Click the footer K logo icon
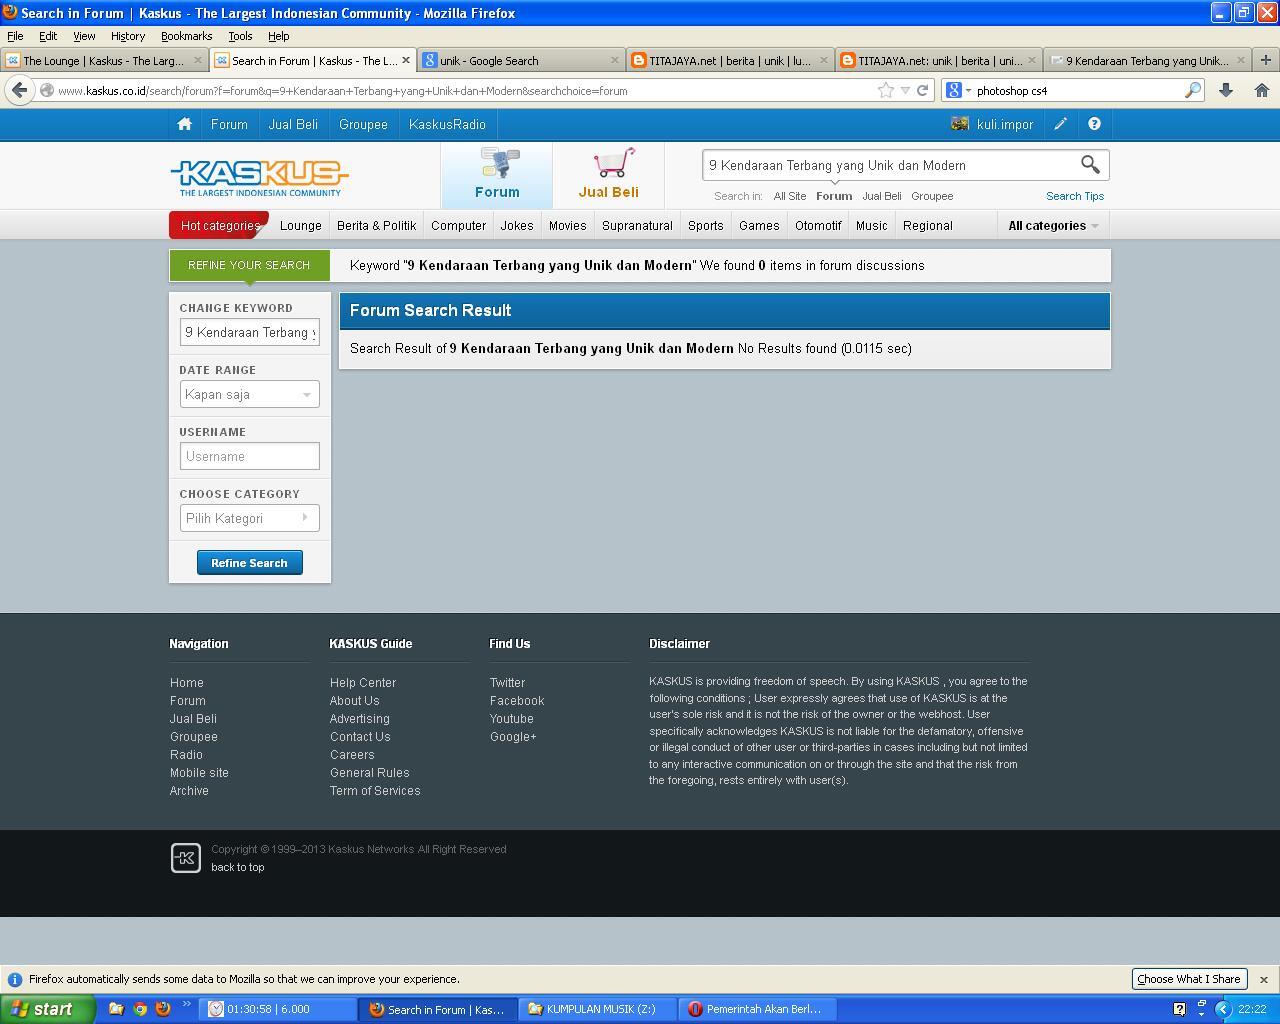This screenshot has width=1280, height=1024. (186, 858)
